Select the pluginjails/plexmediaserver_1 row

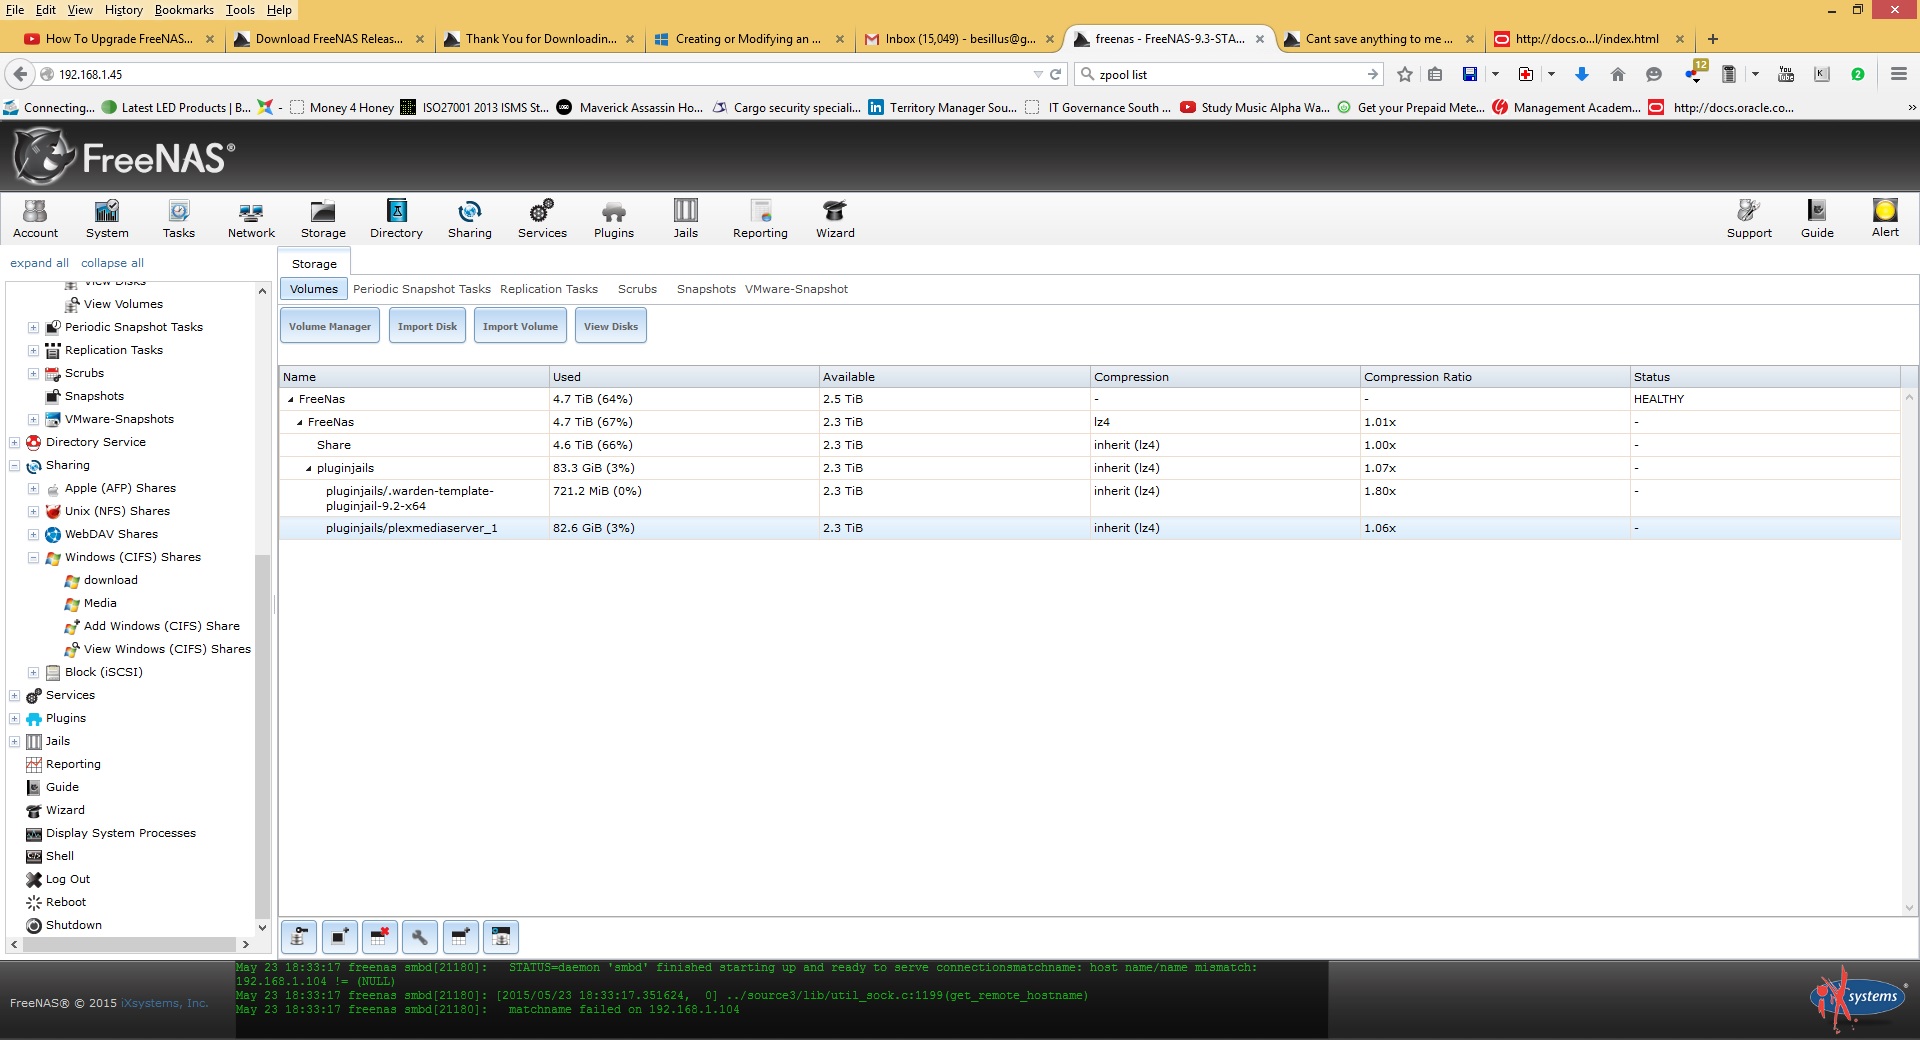click(x=1089, y=528)
